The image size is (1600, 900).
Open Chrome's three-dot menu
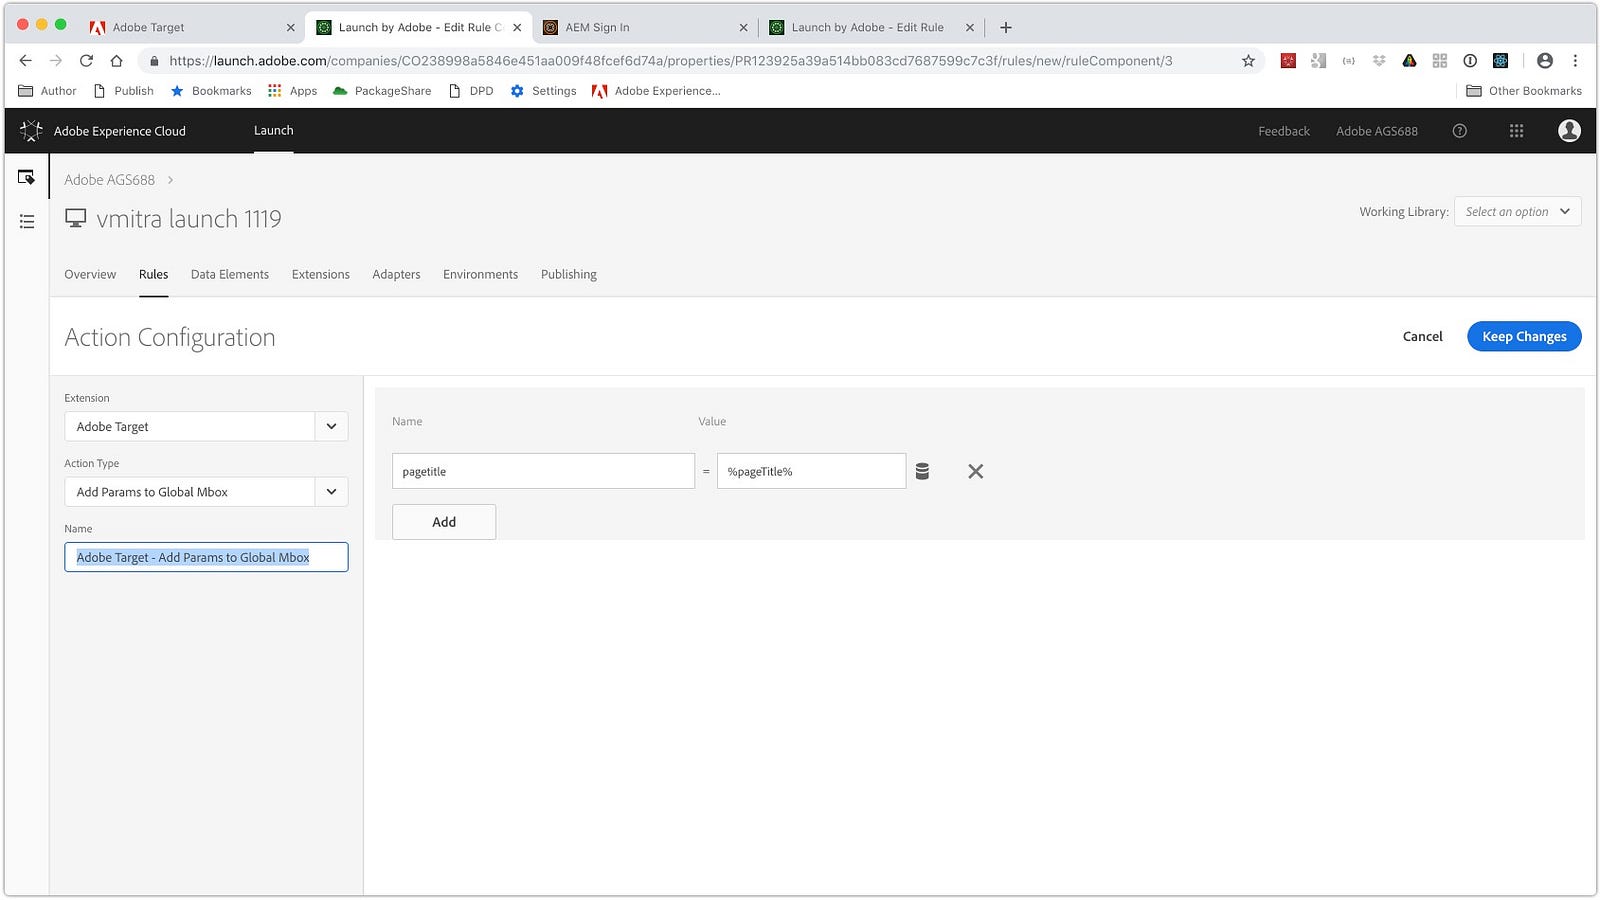point(1575,61)
